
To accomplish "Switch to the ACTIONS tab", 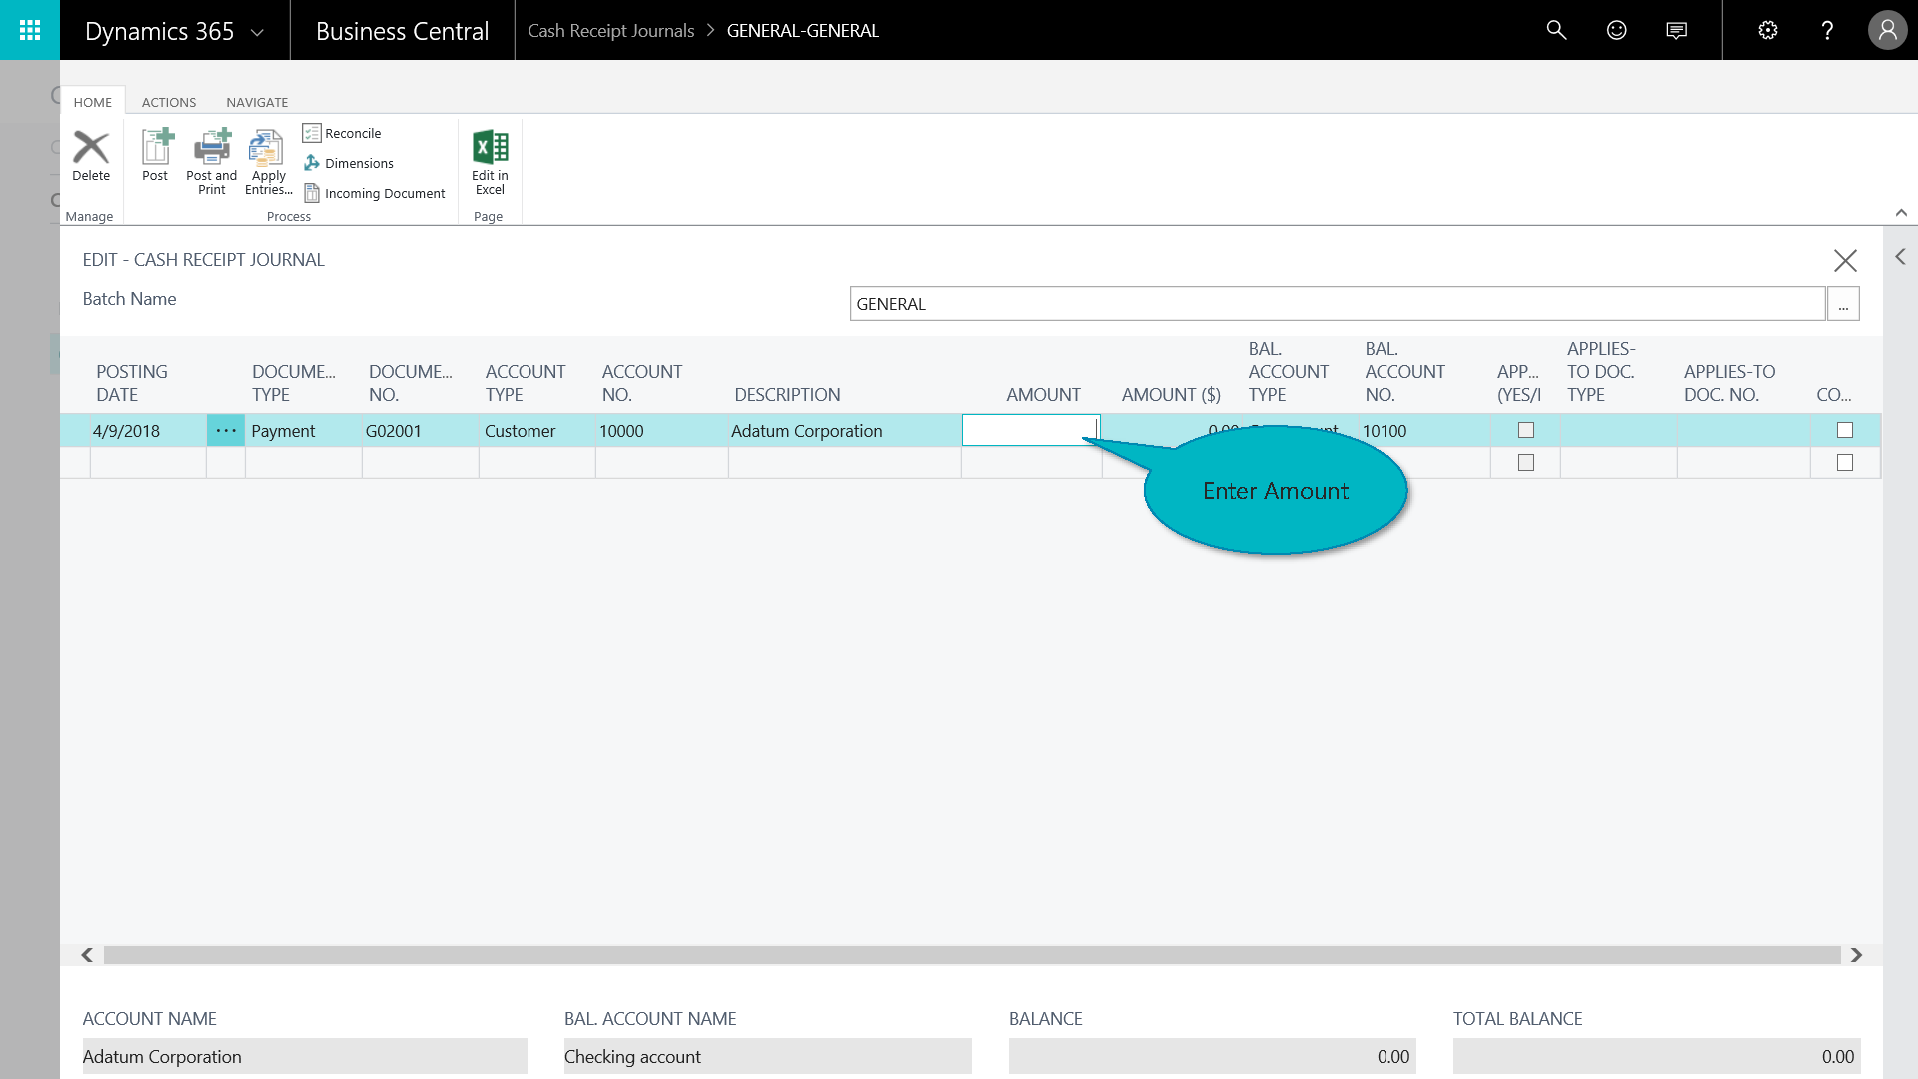I will pos(169,102).
